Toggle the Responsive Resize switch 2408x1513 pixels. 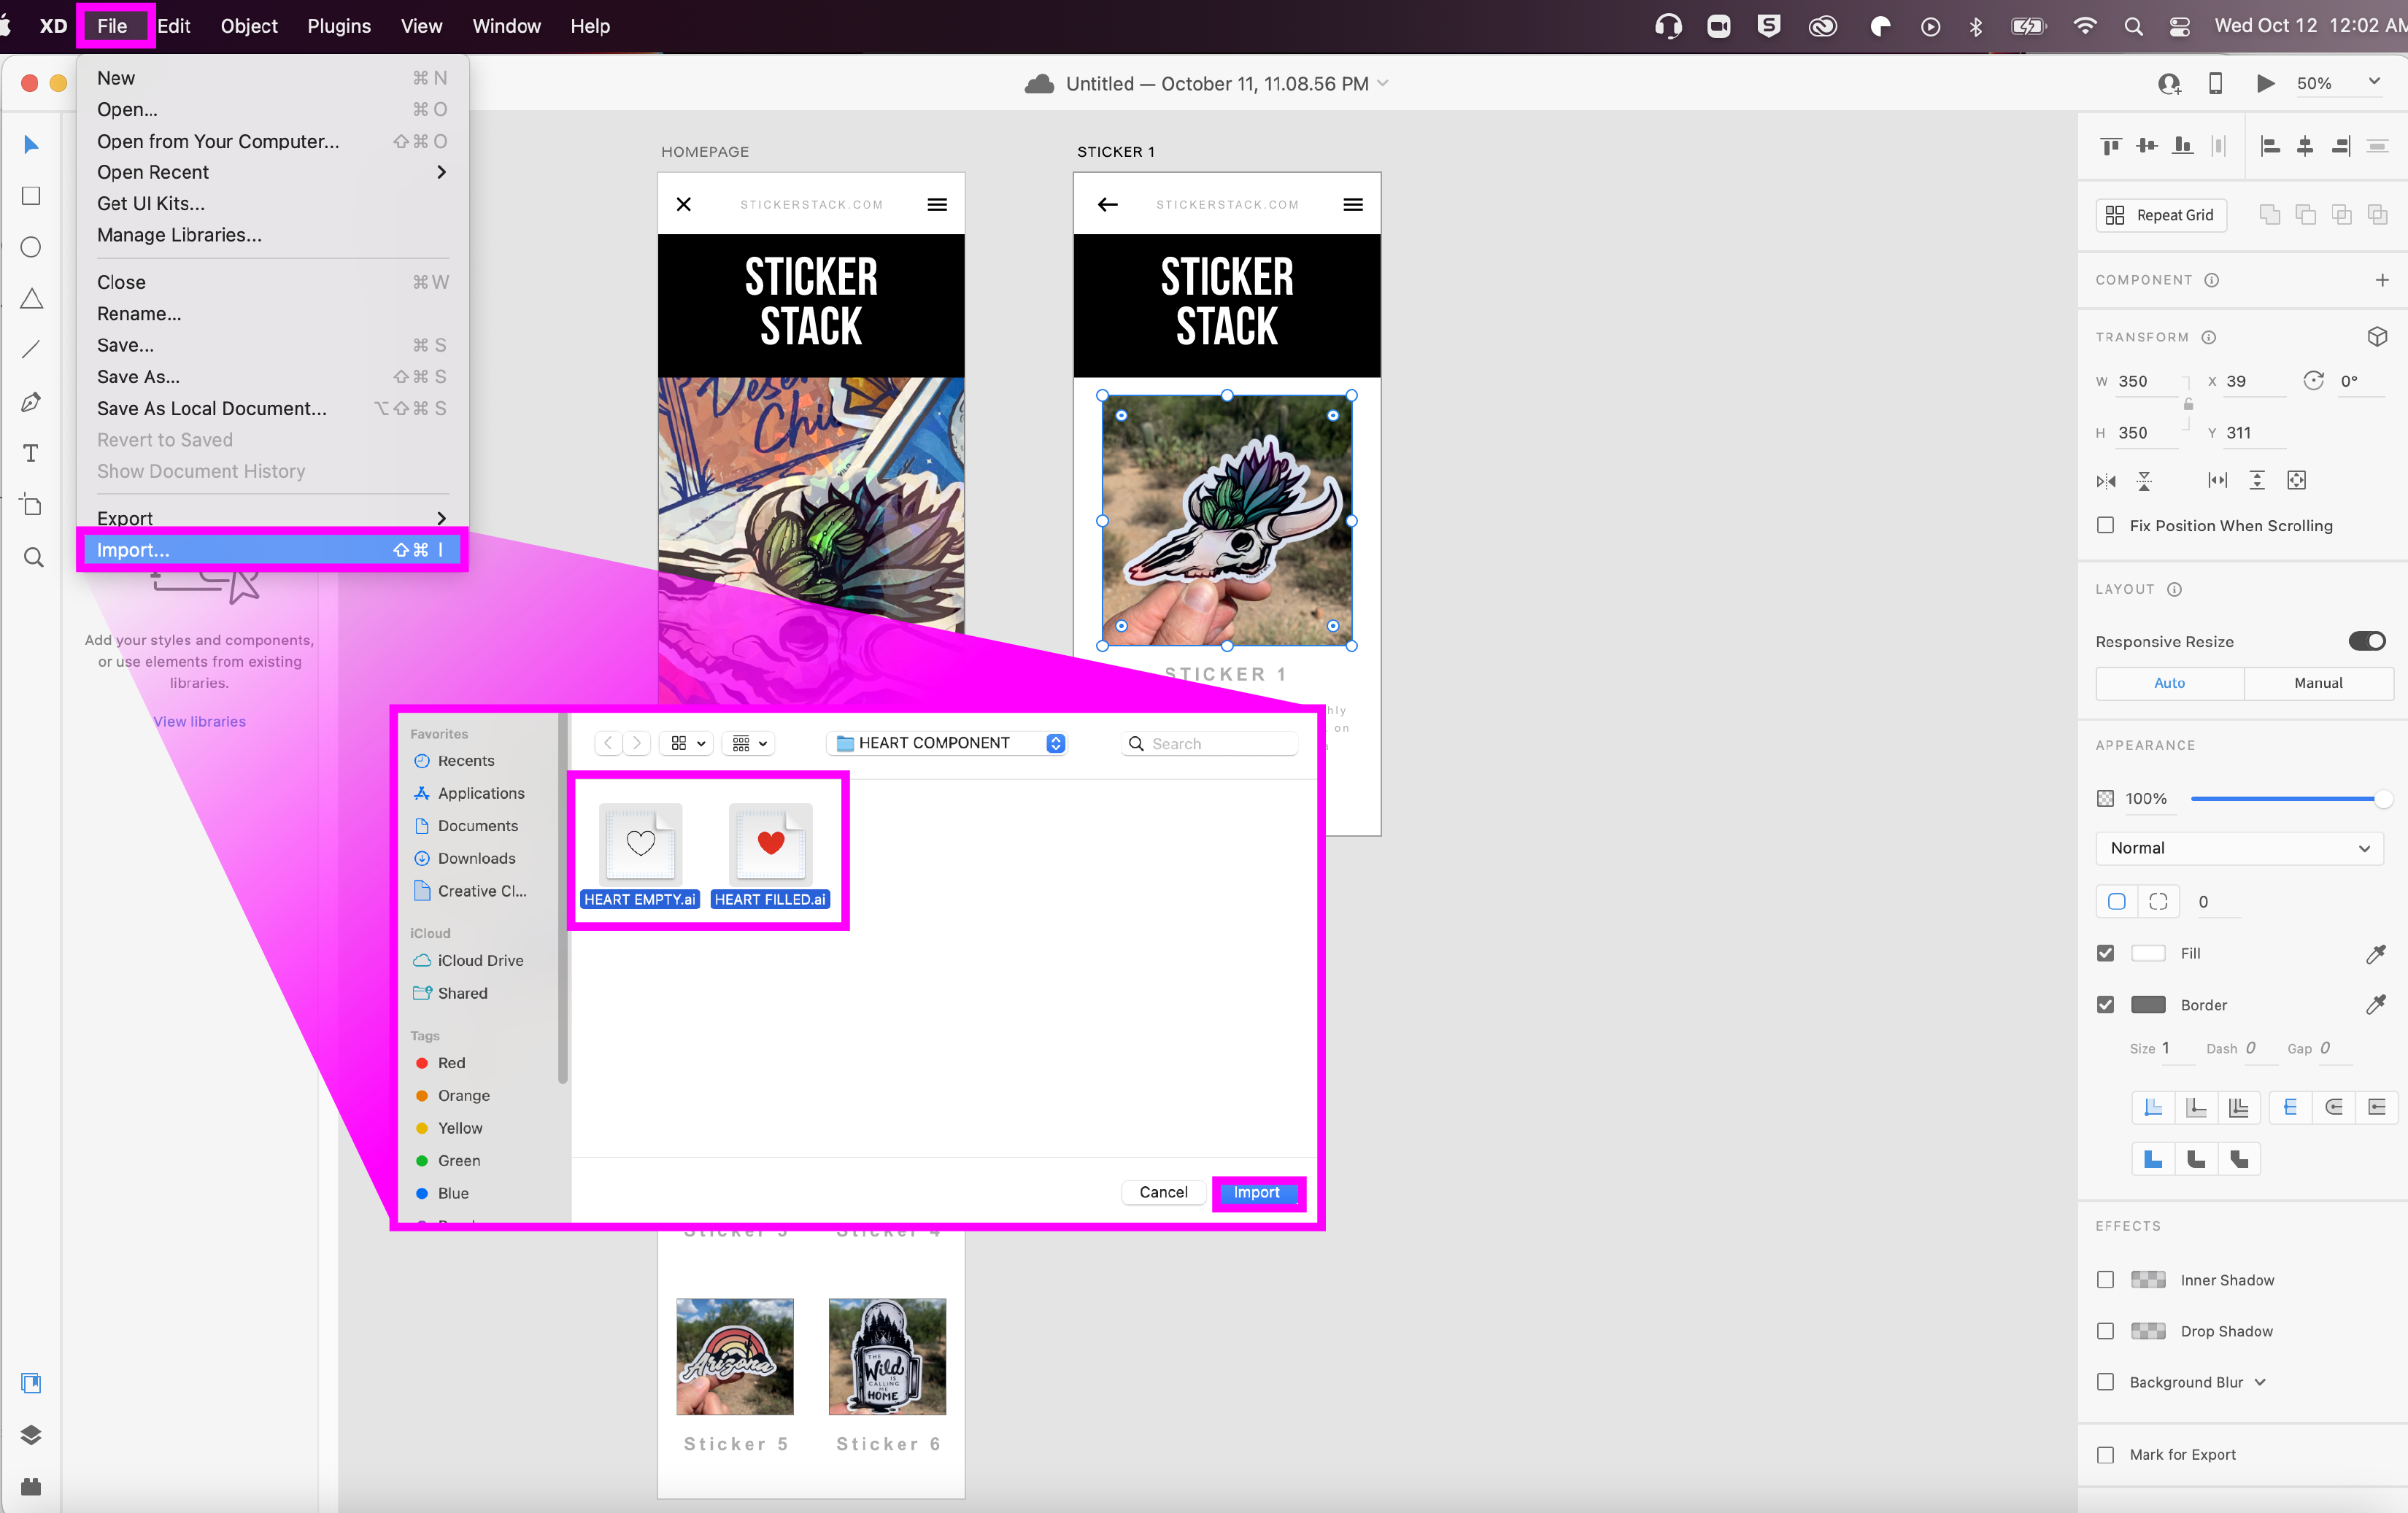(2366, 641)
